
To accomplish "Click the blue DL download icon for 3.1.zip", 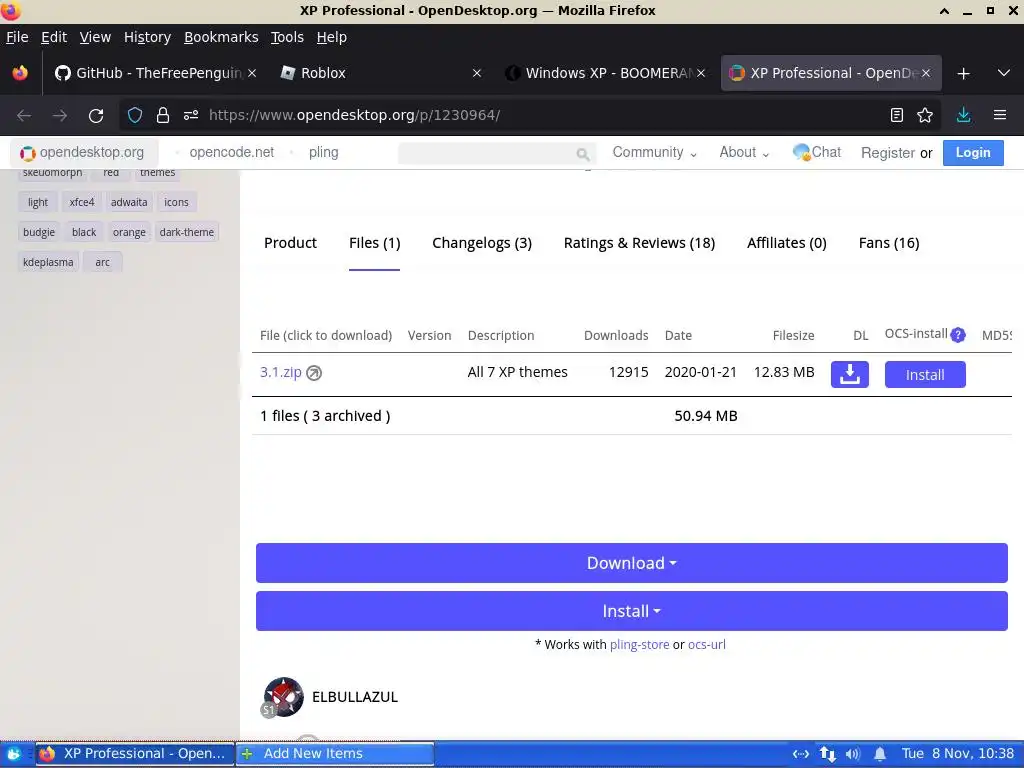I will [x=850, y=374].
